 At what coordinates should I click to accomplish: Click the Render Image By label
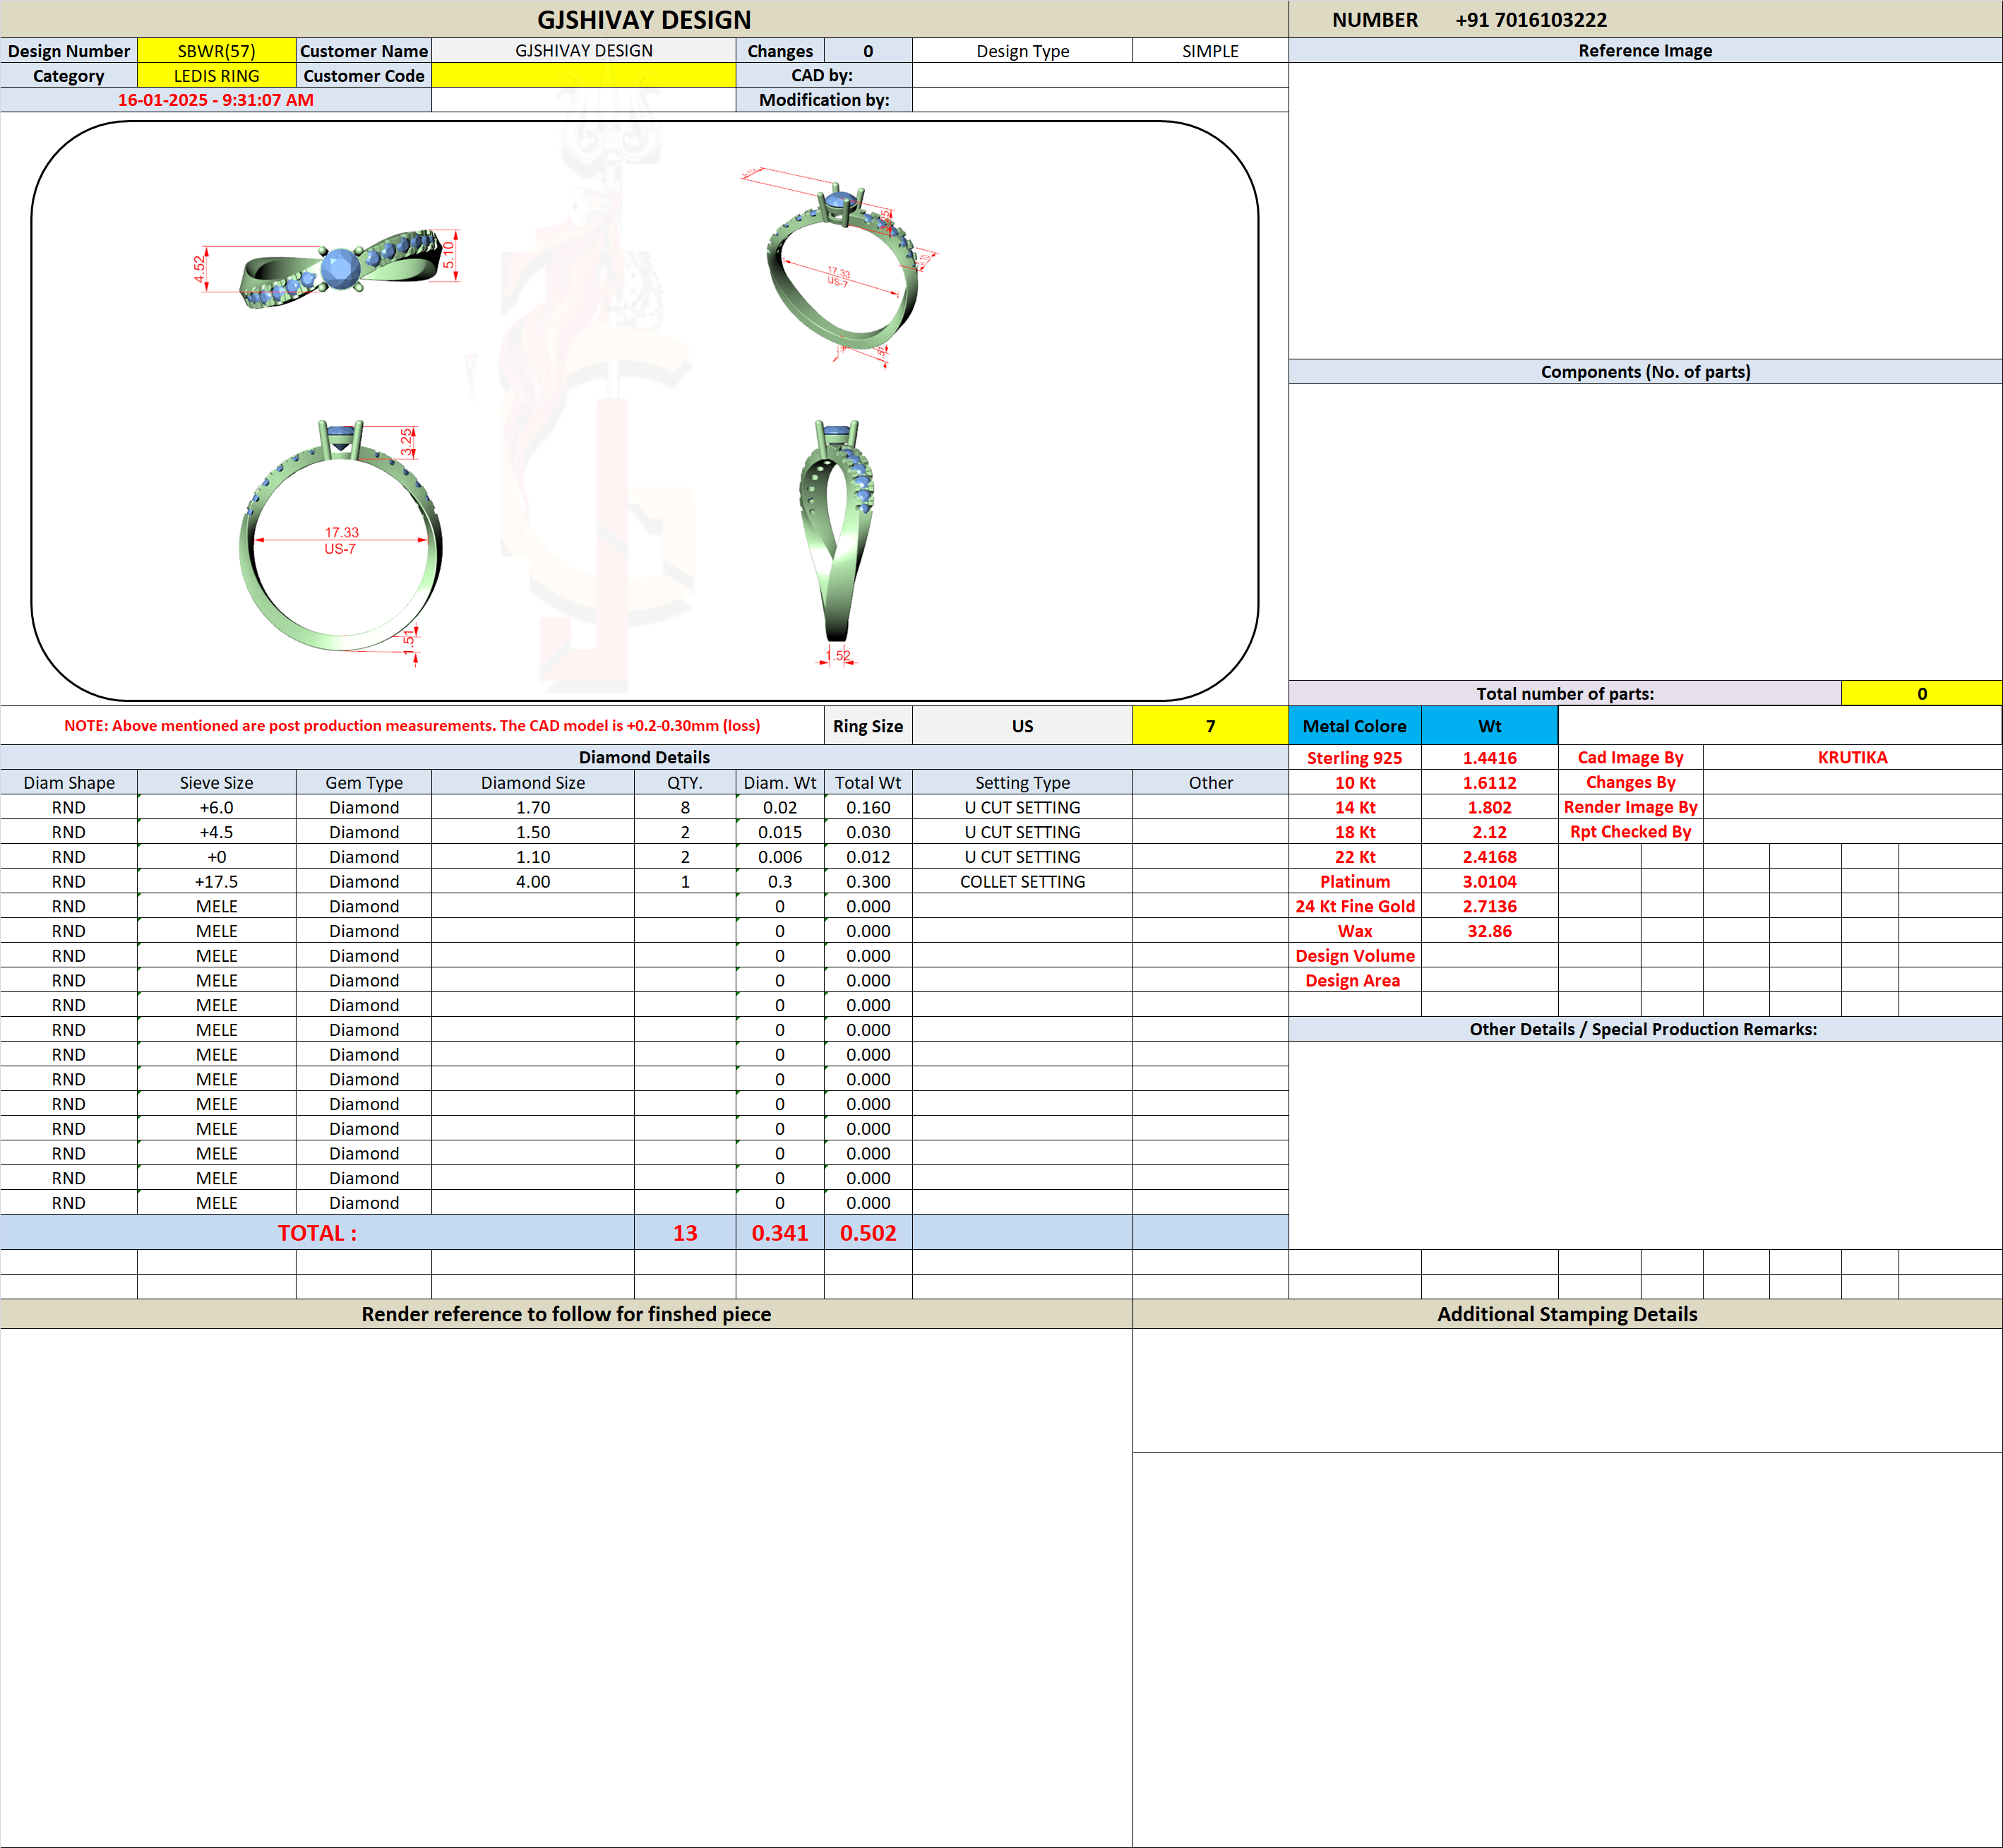click(x=1630, y=808)
